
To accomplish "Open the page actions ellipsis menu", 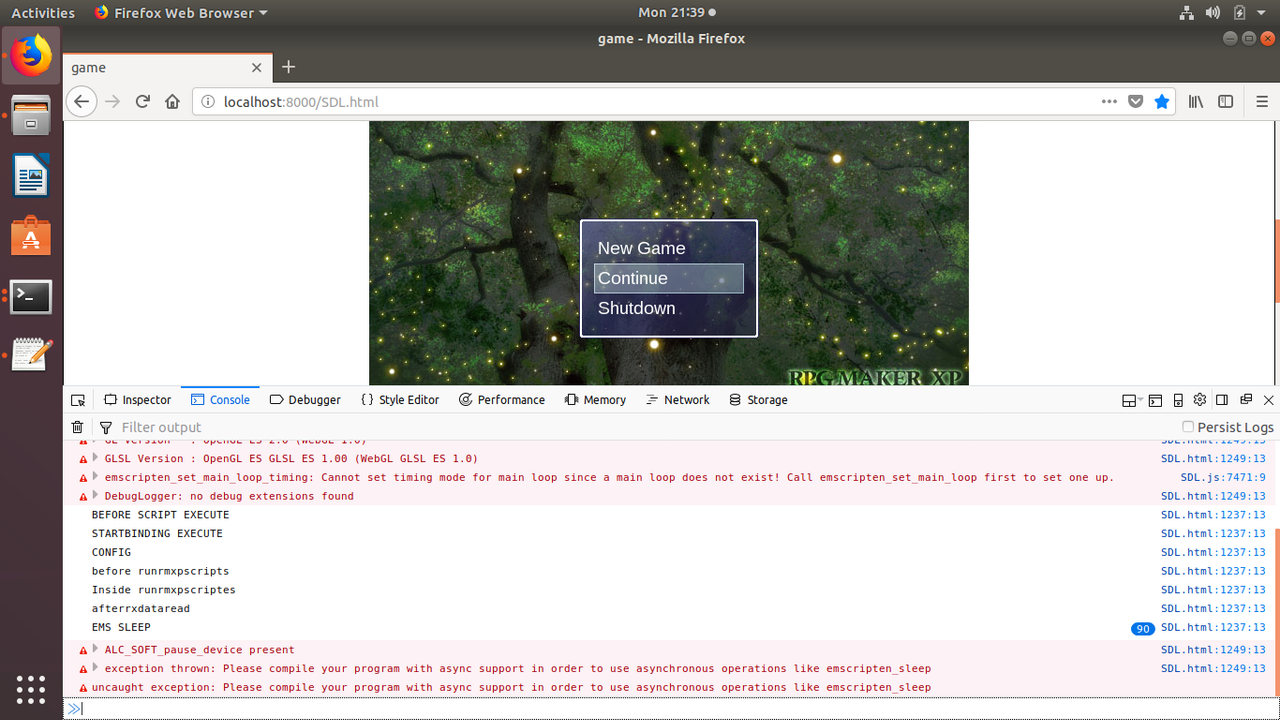I will click(x=1109, y=101).
